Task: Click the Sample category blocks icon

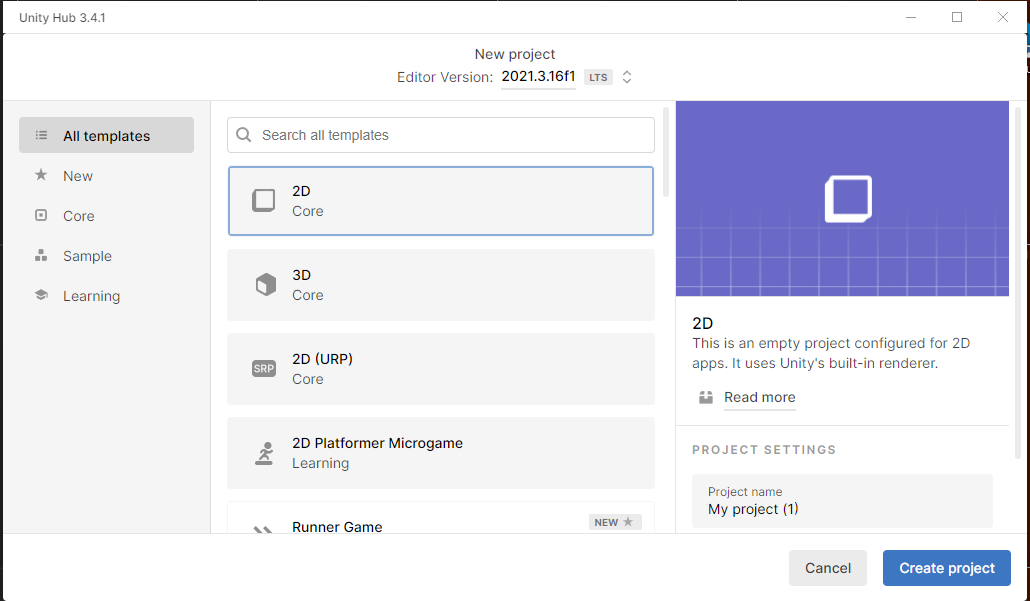Action: tap(41, 255)
